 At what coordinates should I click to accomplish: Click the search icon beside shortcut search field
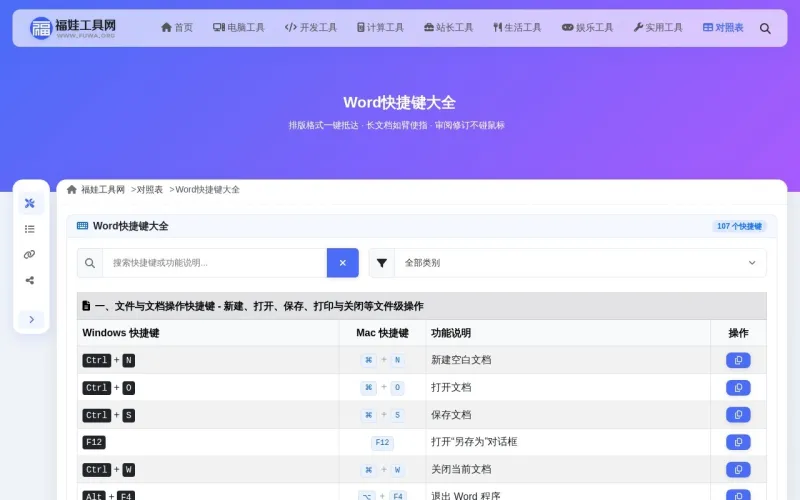tap(90, 263)
